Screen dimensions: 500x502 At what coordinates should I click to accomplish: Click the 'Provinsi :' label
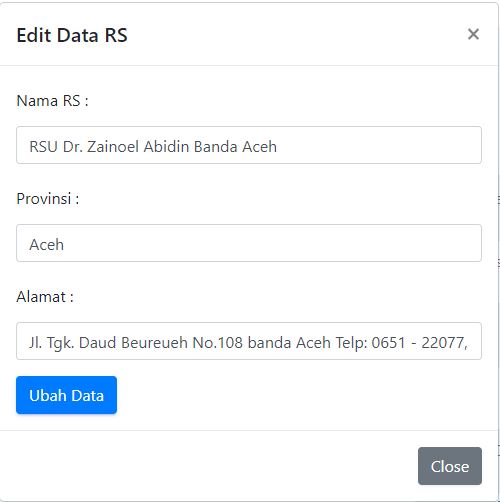point(48,199)
